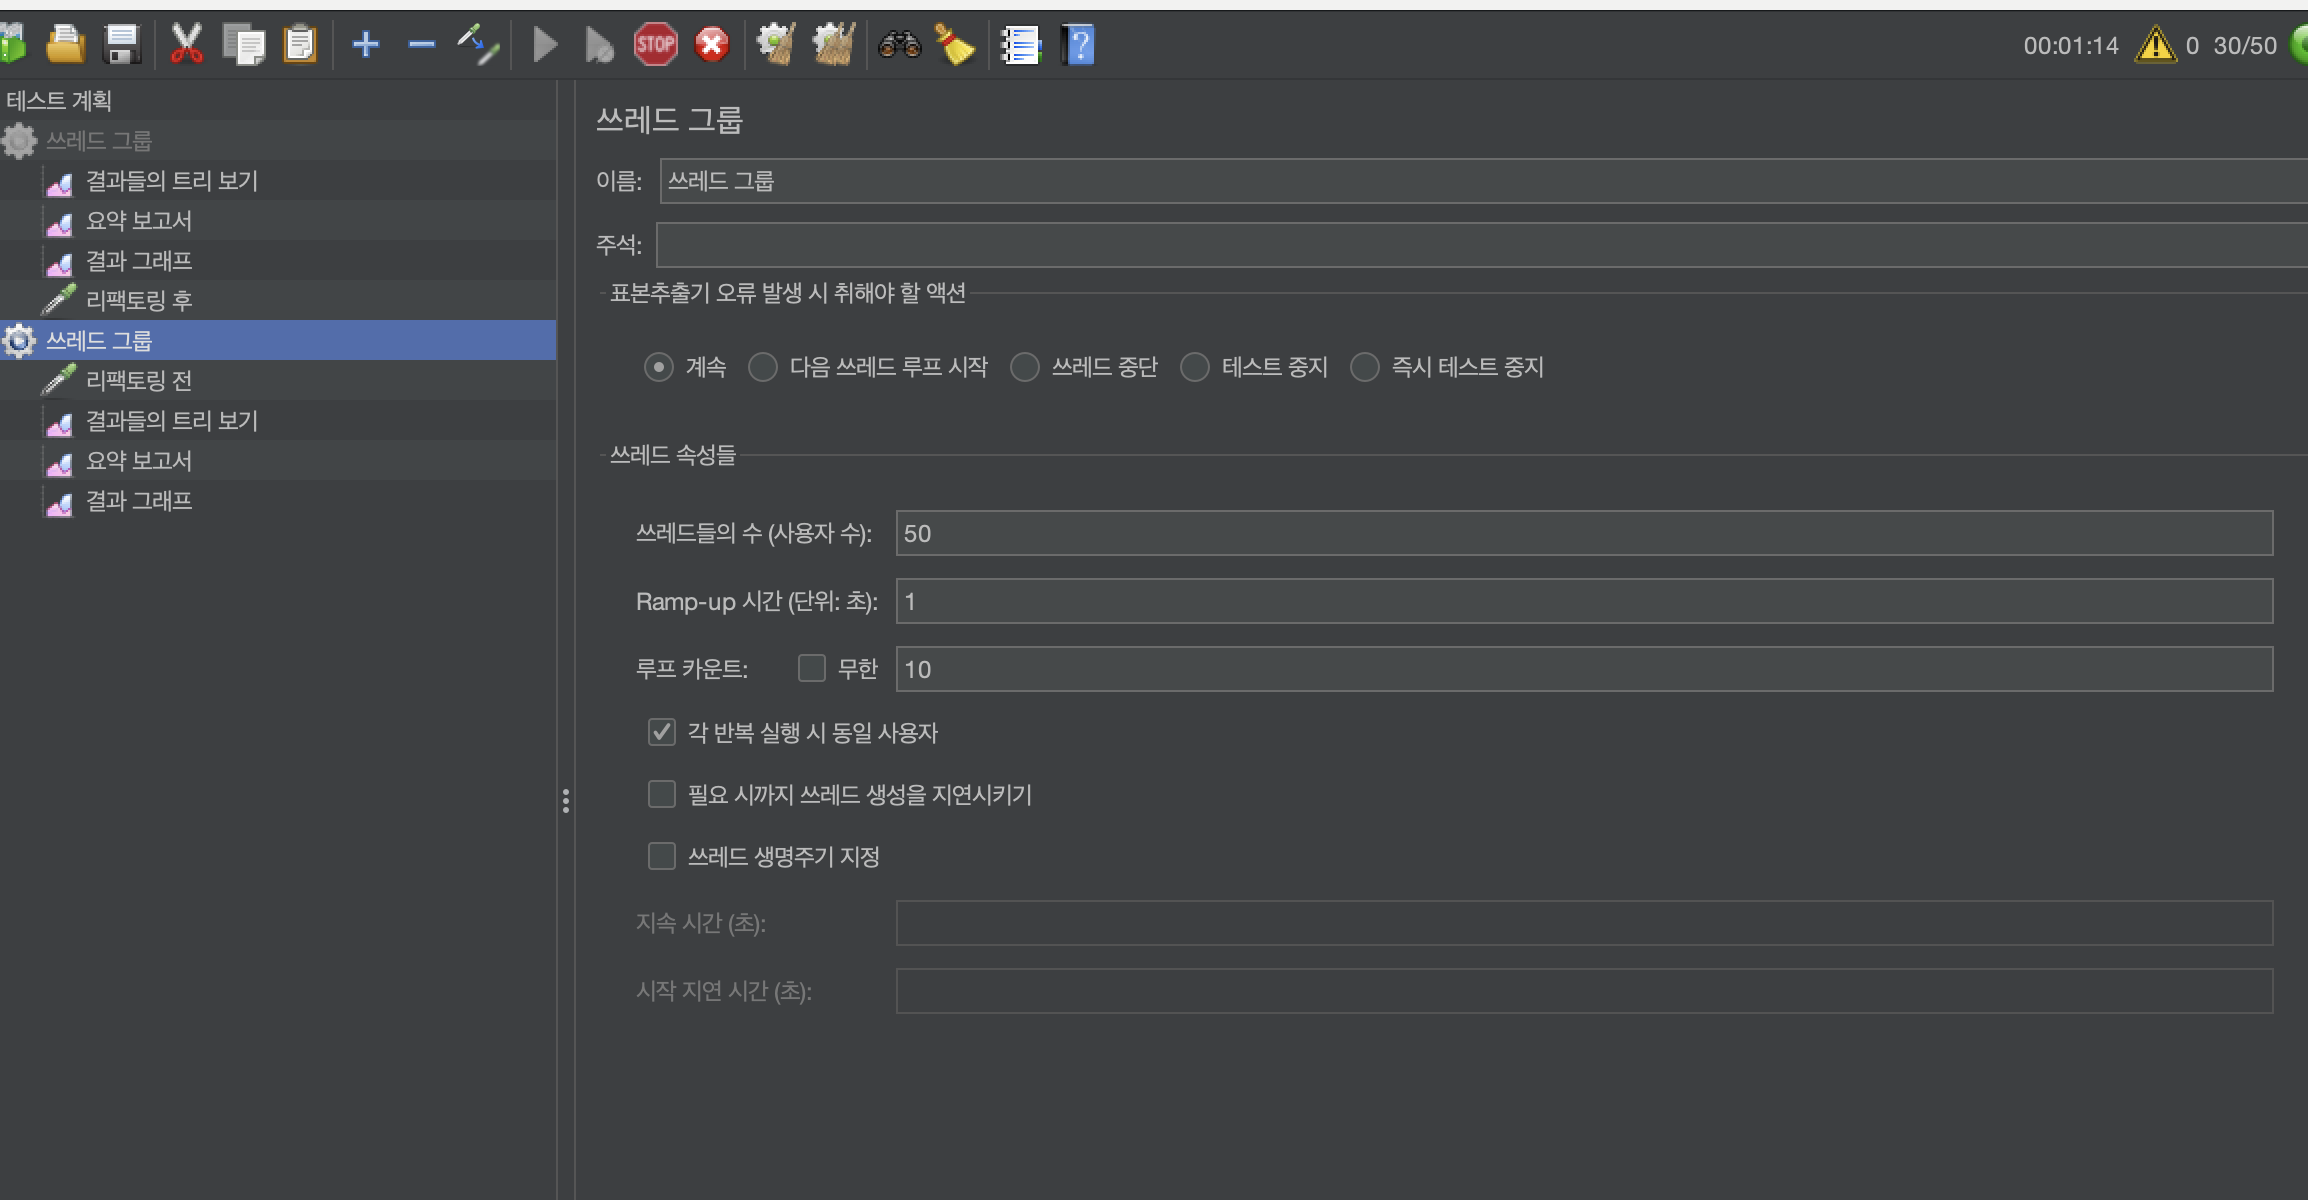Select the 쓰레드 중단 radio option
Viewport: 2308px width, 1200px height.
[x=1025, y=367]
